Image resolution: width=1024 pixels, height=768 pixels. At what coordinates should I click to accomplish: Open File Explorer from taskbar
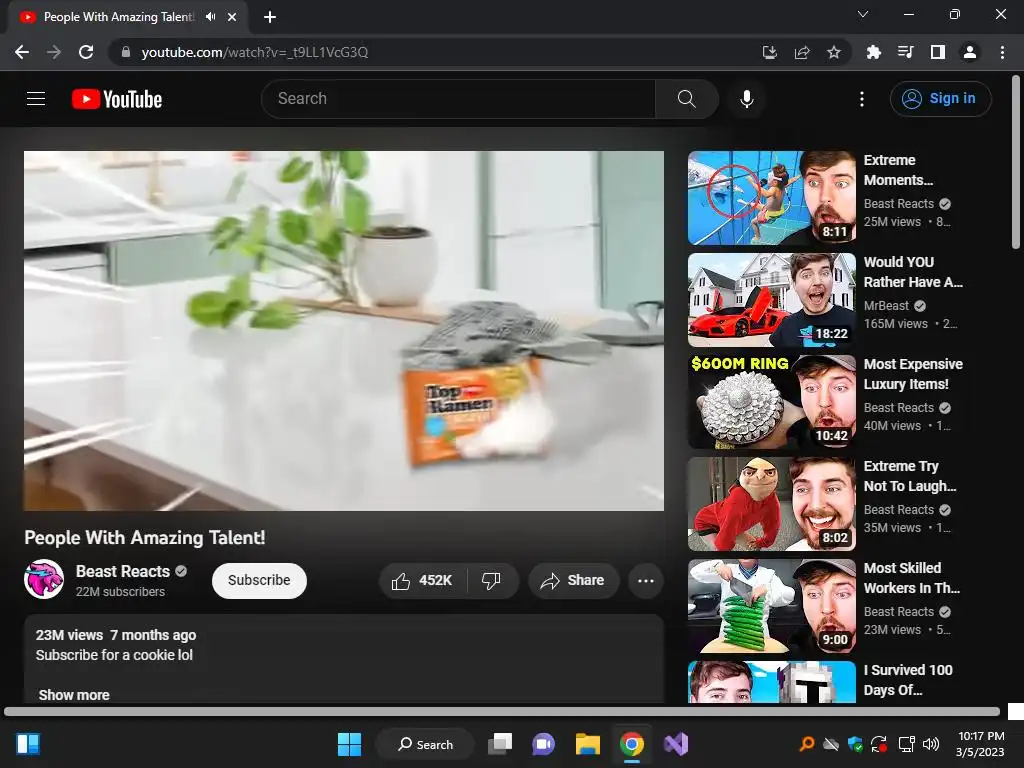588,744
